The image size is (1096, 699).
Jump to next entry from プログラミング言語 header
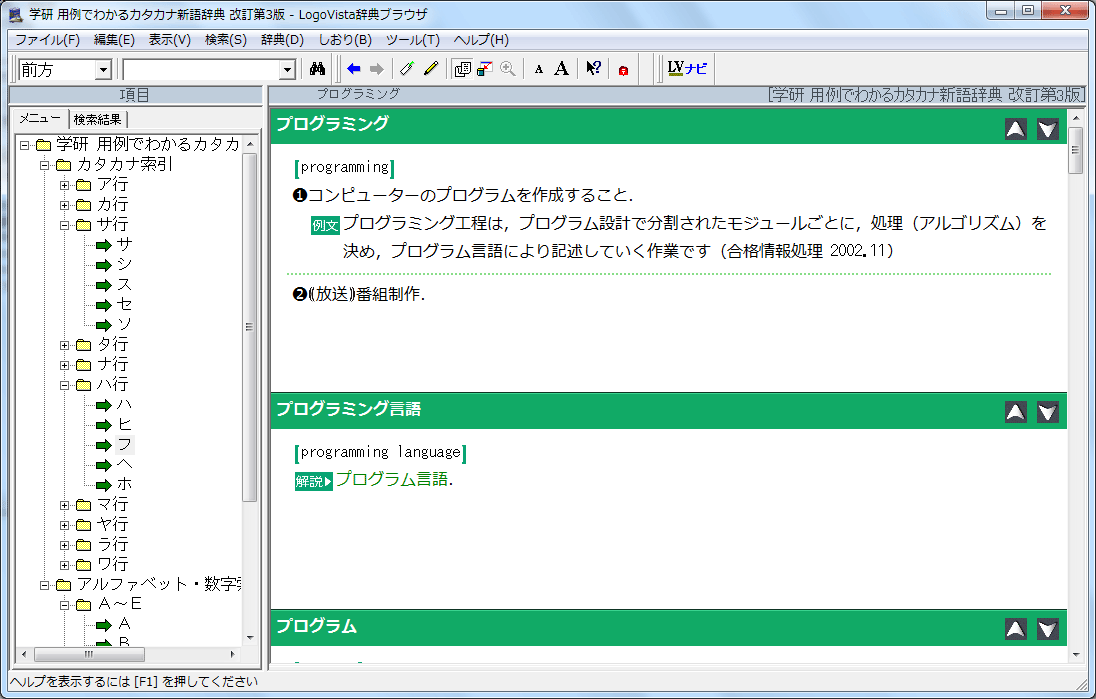pos(1047,411)
